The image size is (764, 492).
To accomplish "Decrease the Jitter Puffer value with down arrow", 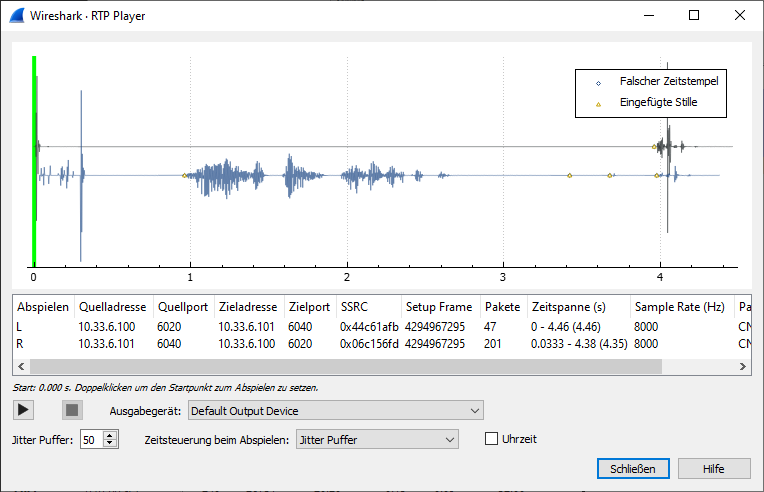I will 110,443.
